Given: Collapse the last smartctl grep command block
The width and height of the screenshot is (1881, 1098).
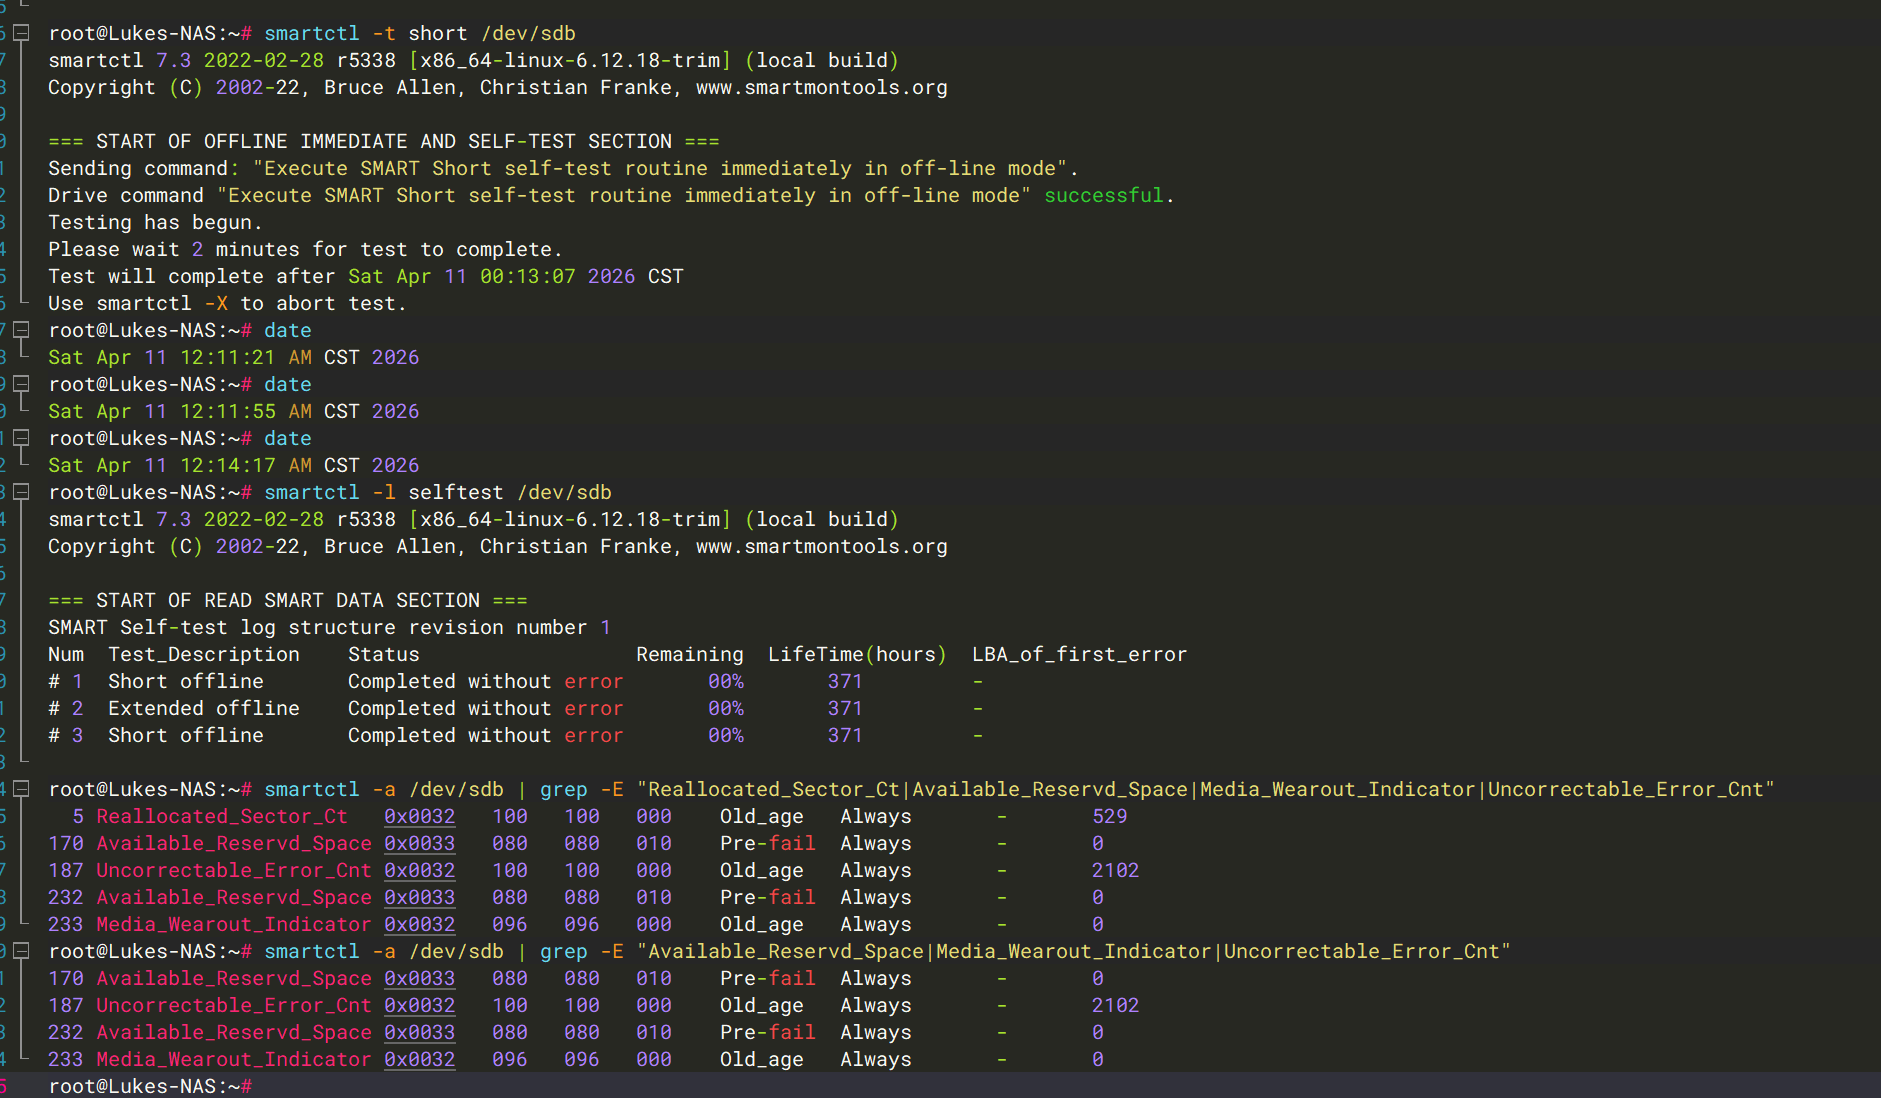Looking at the screenshot, I should point(21,951).
